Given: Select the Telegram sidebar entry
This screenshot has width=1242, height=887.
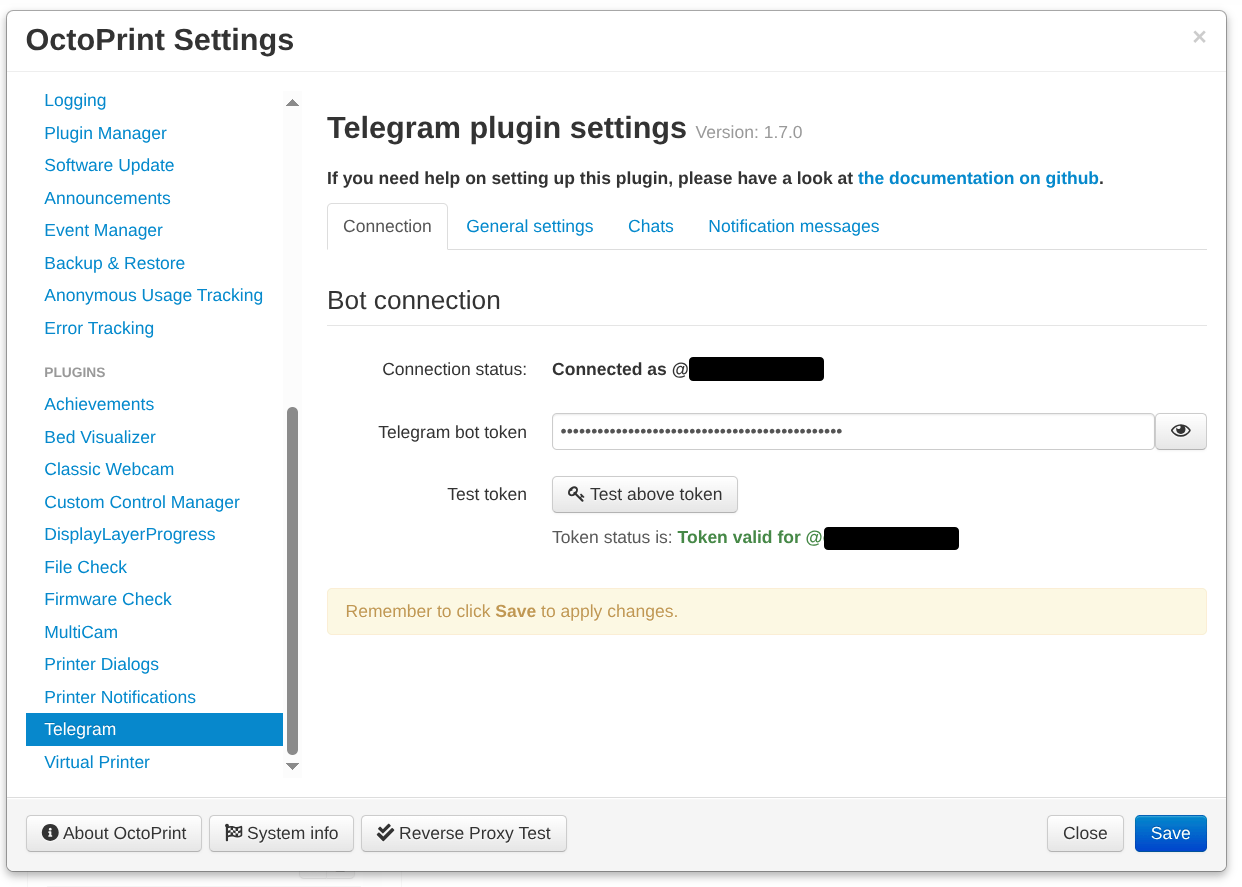Looking at the screenshot, I should coord(154,729).
